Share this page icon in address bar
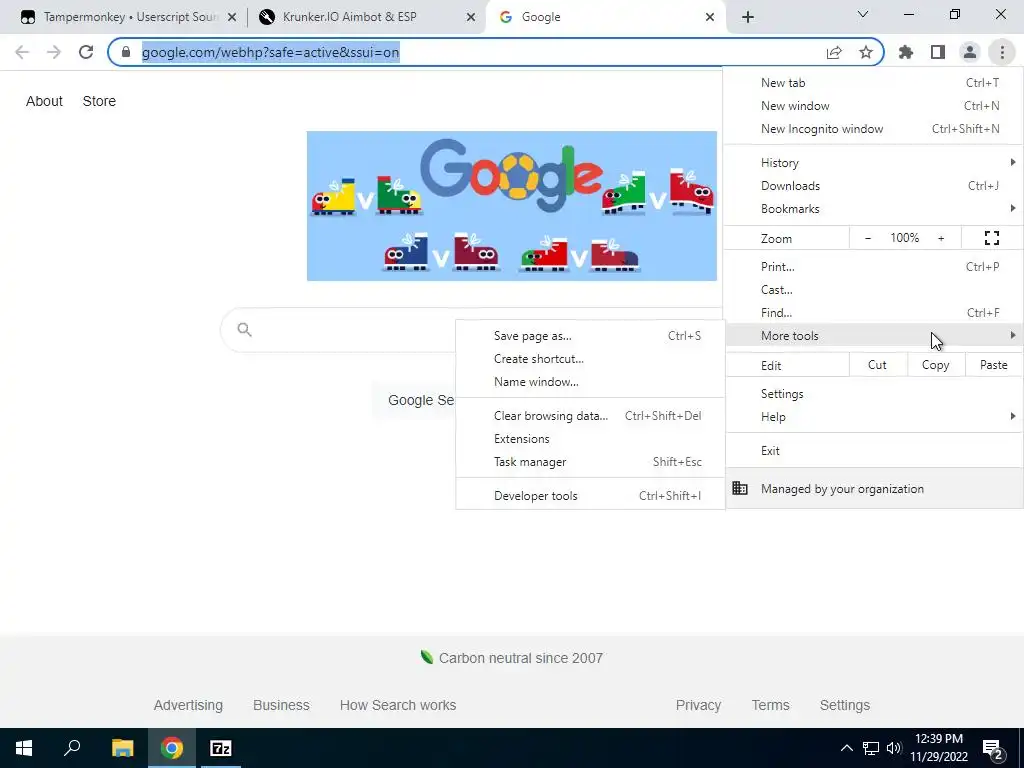The width and height of the screenshot is (1024, 768). click(834, 52)
